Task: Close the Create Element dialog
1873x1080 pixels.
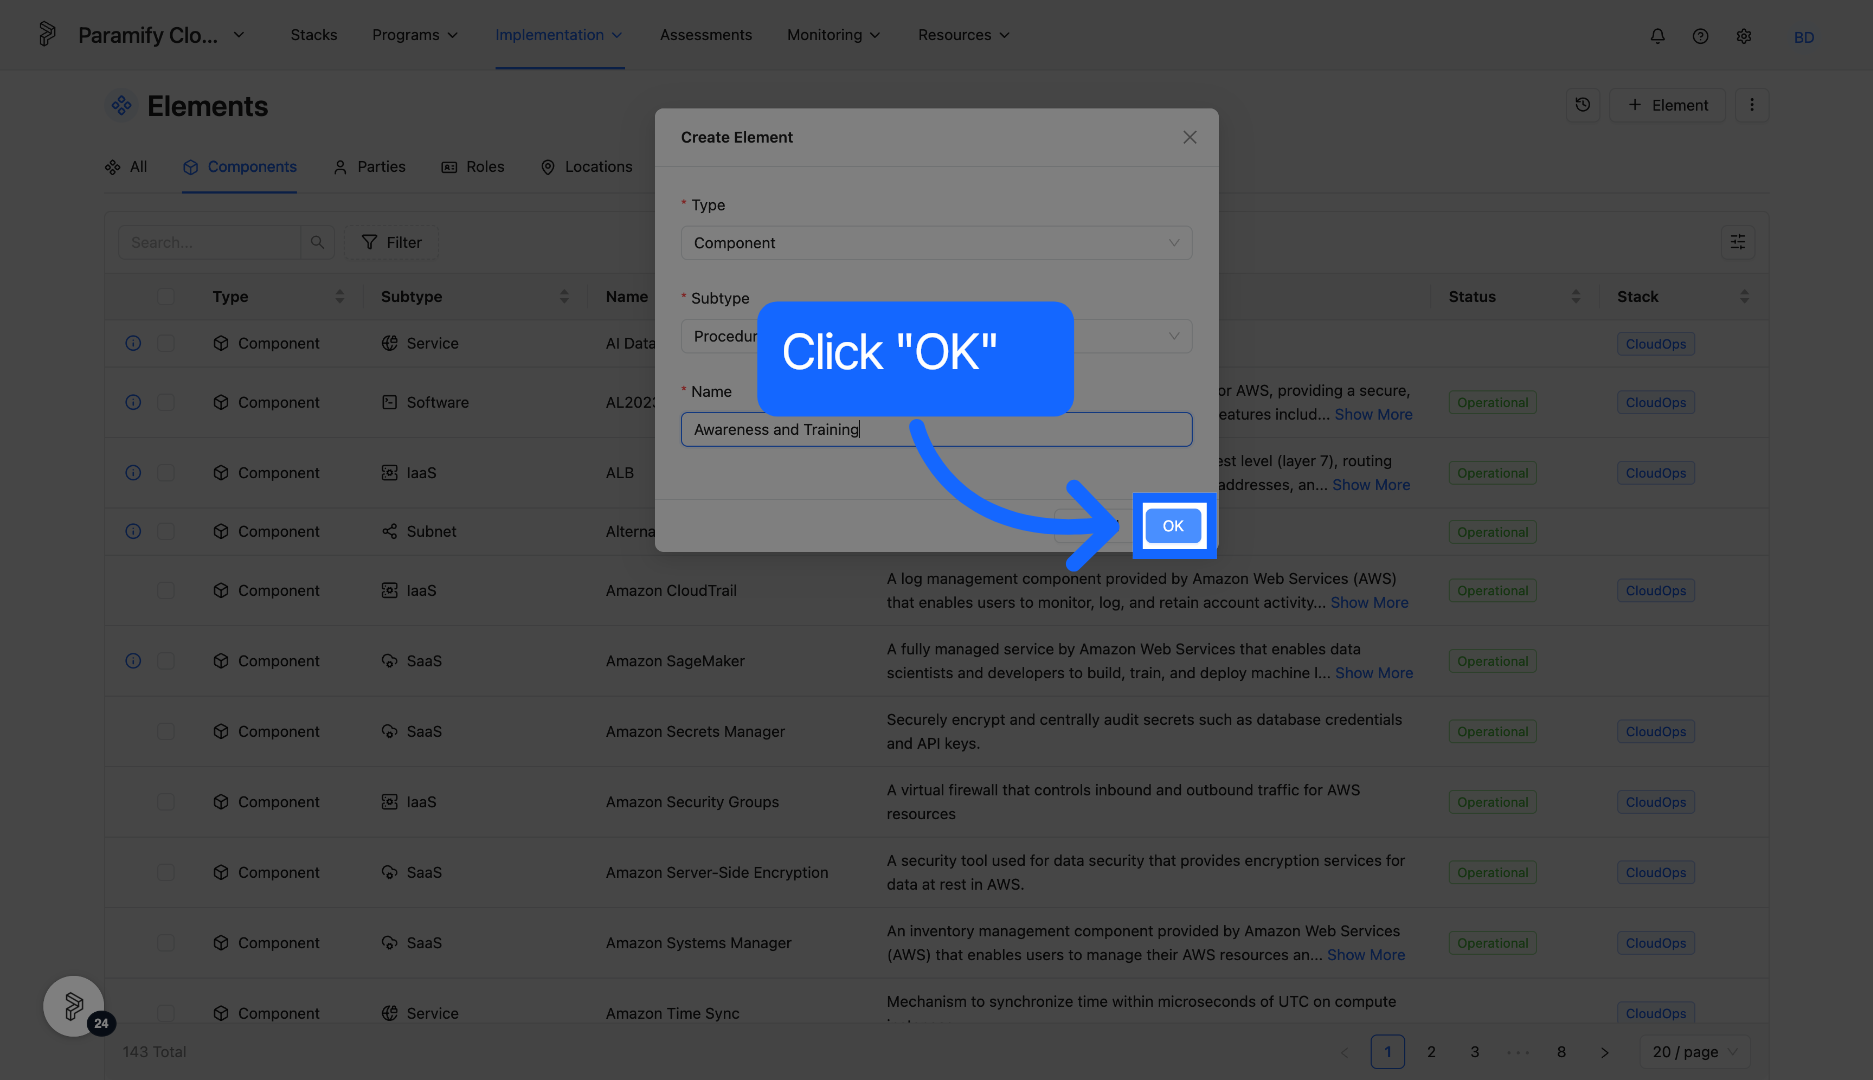Action: [1190, 137]
